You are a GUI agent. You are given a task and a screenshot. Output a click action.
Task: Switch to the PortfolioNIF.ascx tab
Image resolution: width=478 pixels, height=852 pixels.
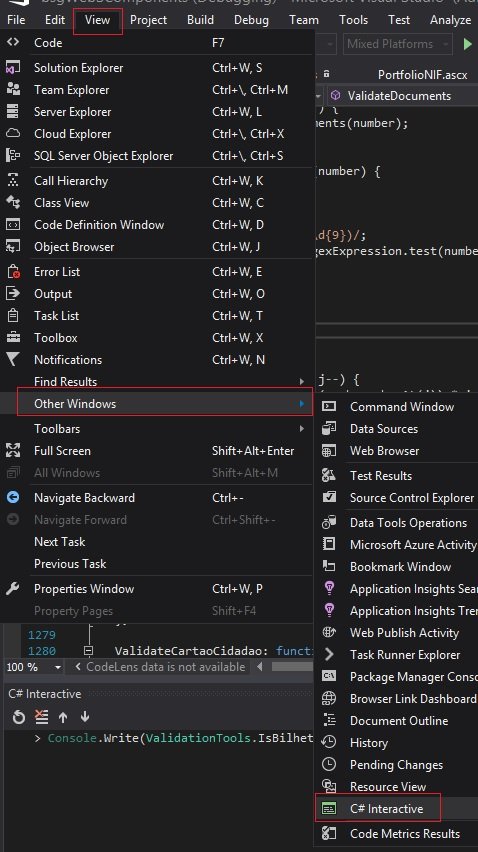point(423,74)
